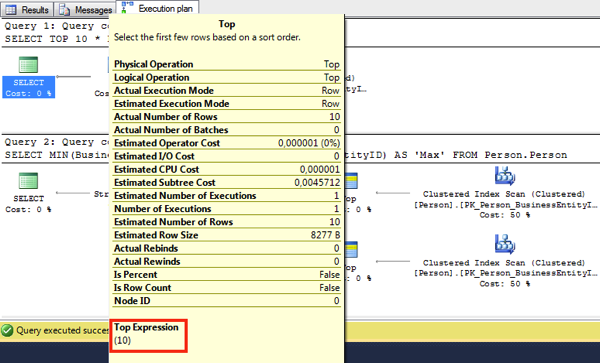600x363 pixels.
Task: Click the Logical Operation row
Action: [227, 77]
